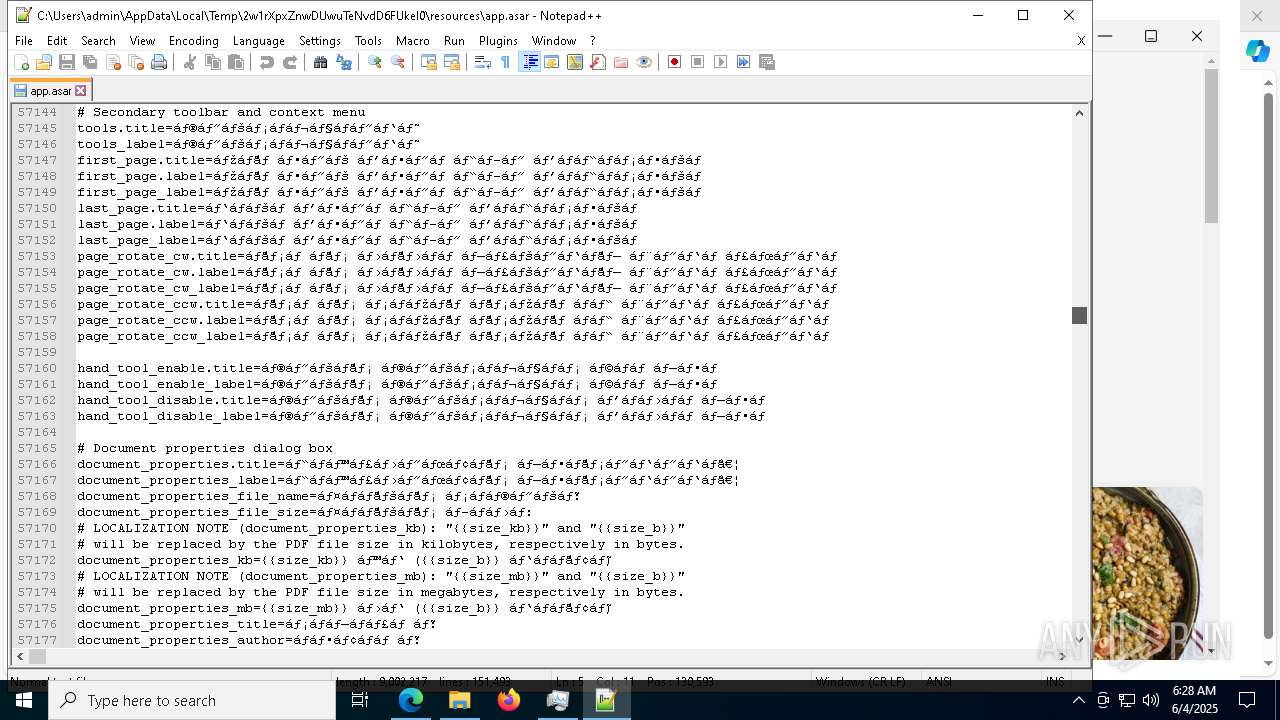Start recording a macro

(x=675, y=62)
